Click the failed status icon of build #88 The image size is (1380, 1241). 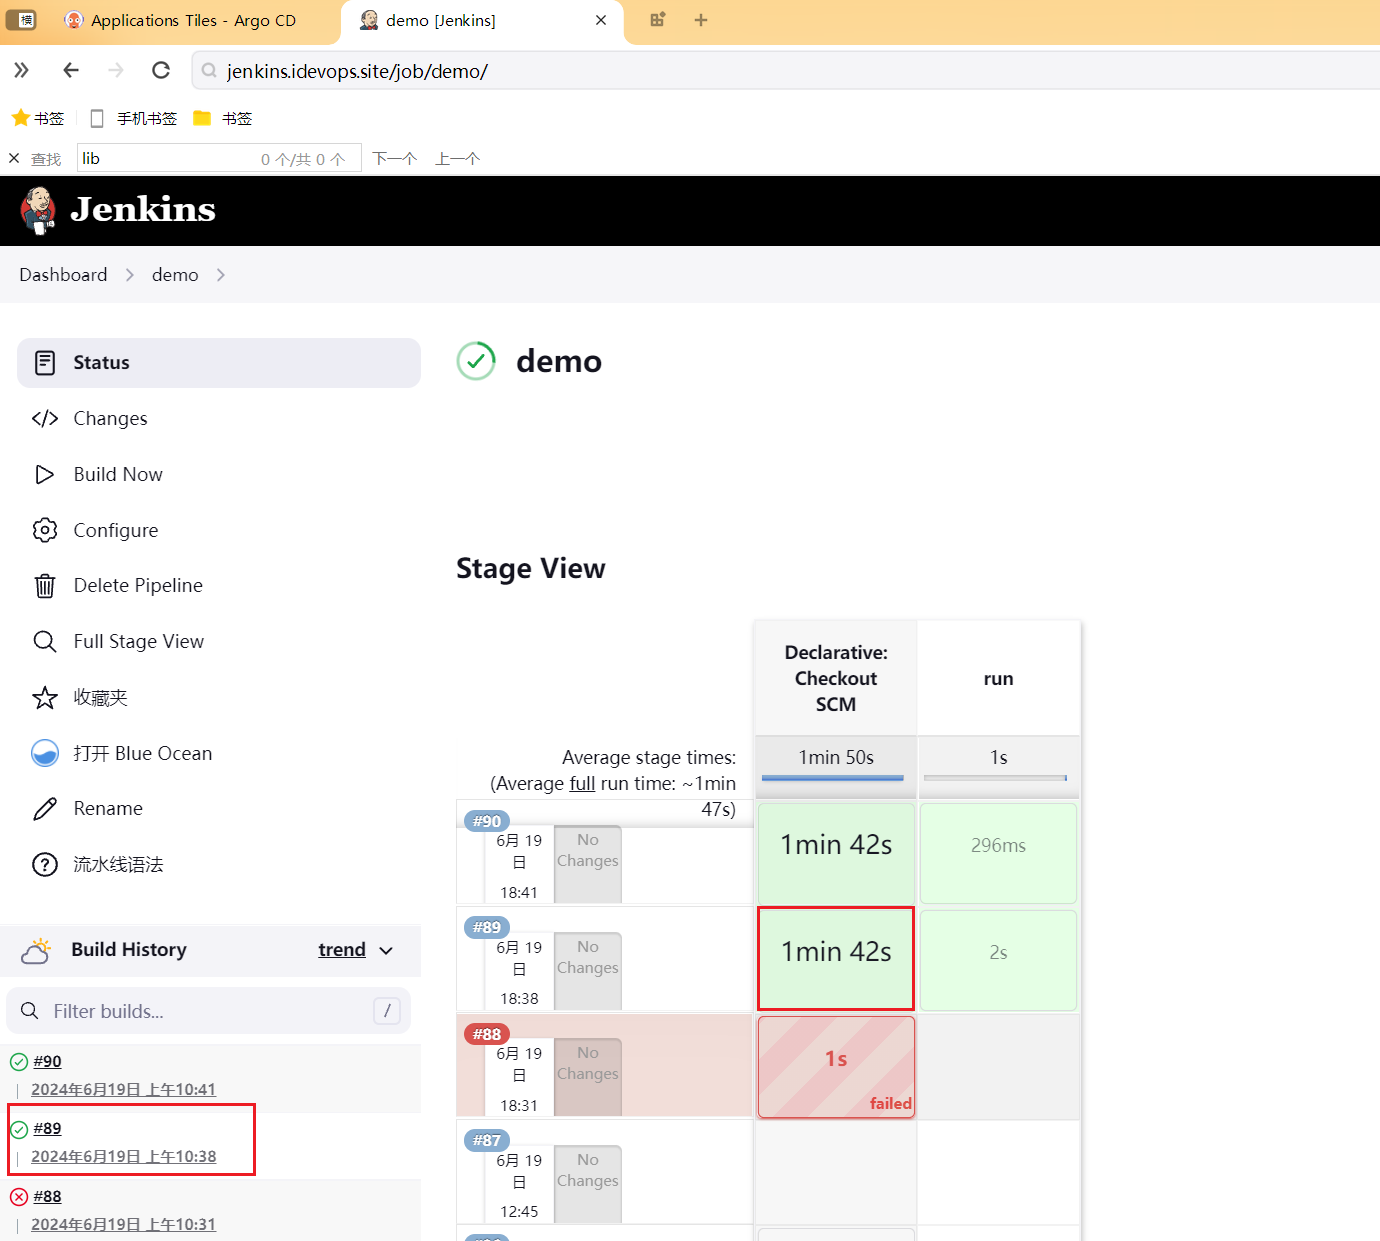click(x=19, y=1197)
